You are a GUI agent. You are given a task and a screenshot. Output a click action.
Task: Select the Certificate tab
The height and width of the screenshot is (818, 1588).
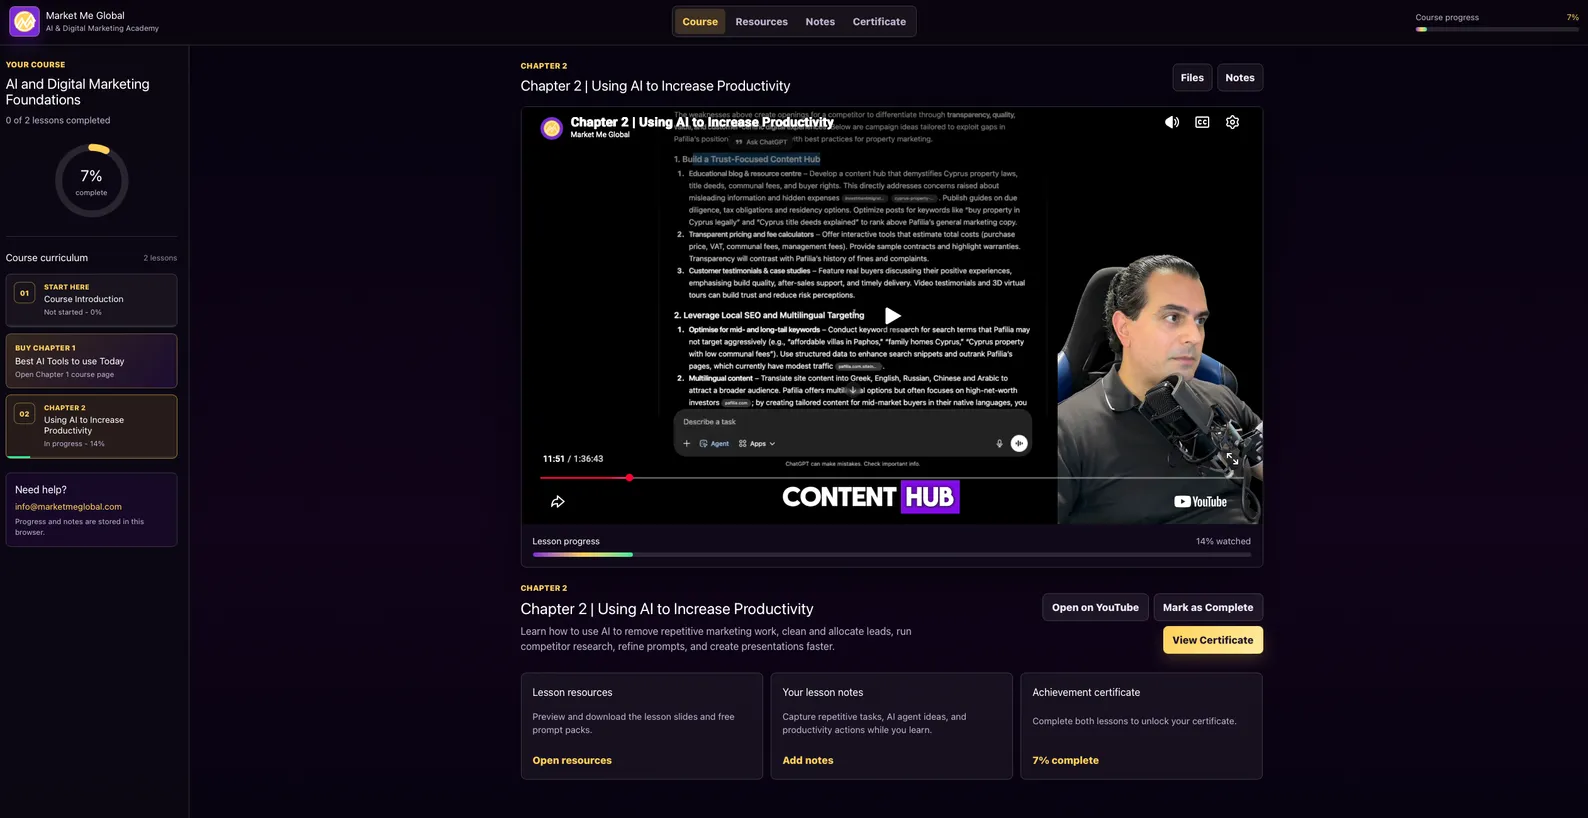pyautogui.click(x=879, y=22)
